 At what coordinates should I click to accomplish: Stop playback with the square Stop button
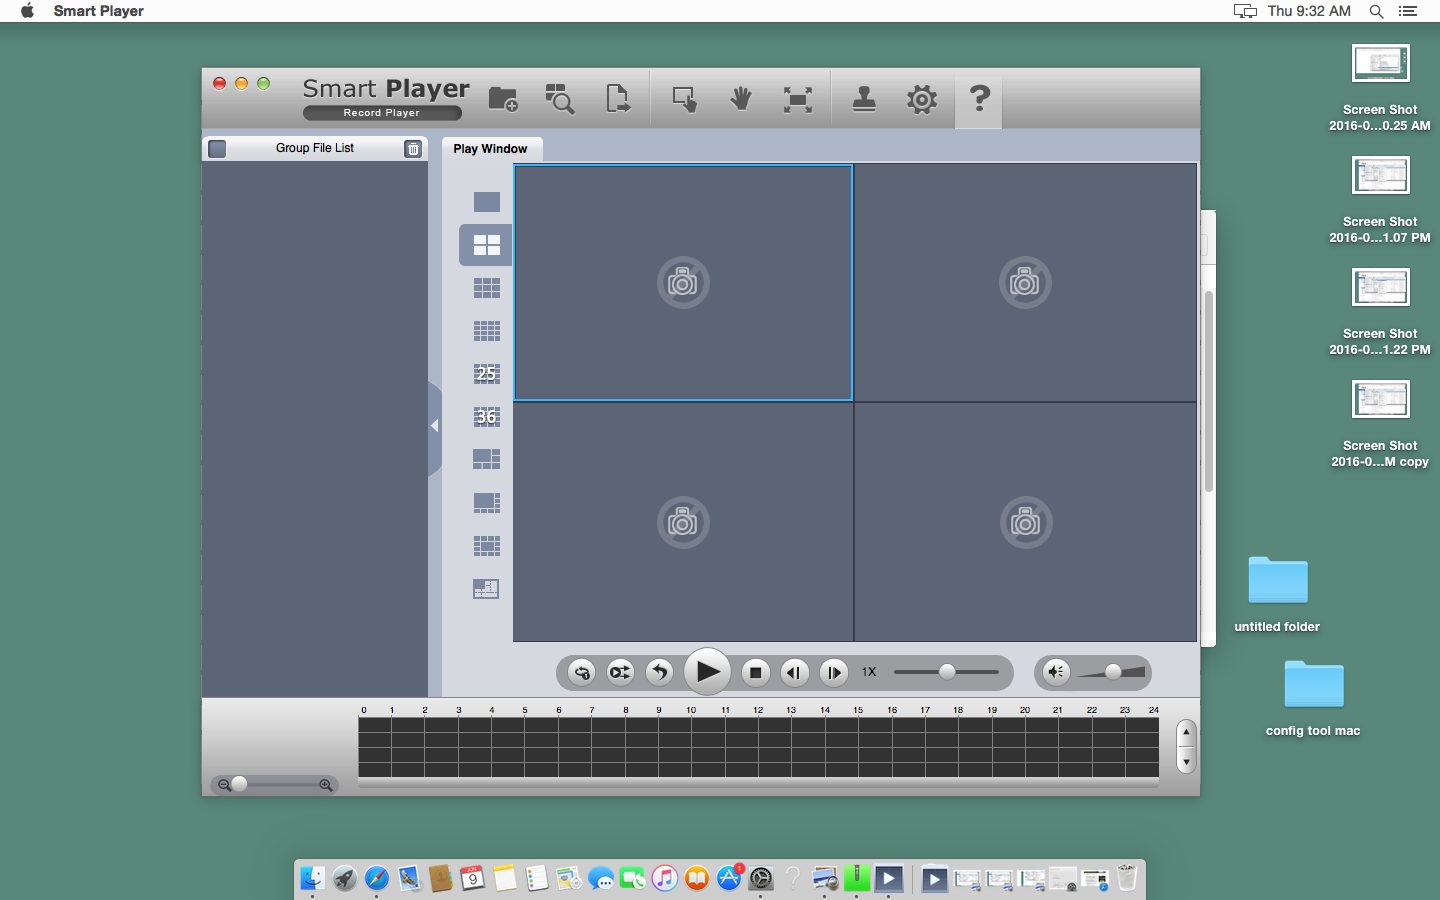click(756, 673)
